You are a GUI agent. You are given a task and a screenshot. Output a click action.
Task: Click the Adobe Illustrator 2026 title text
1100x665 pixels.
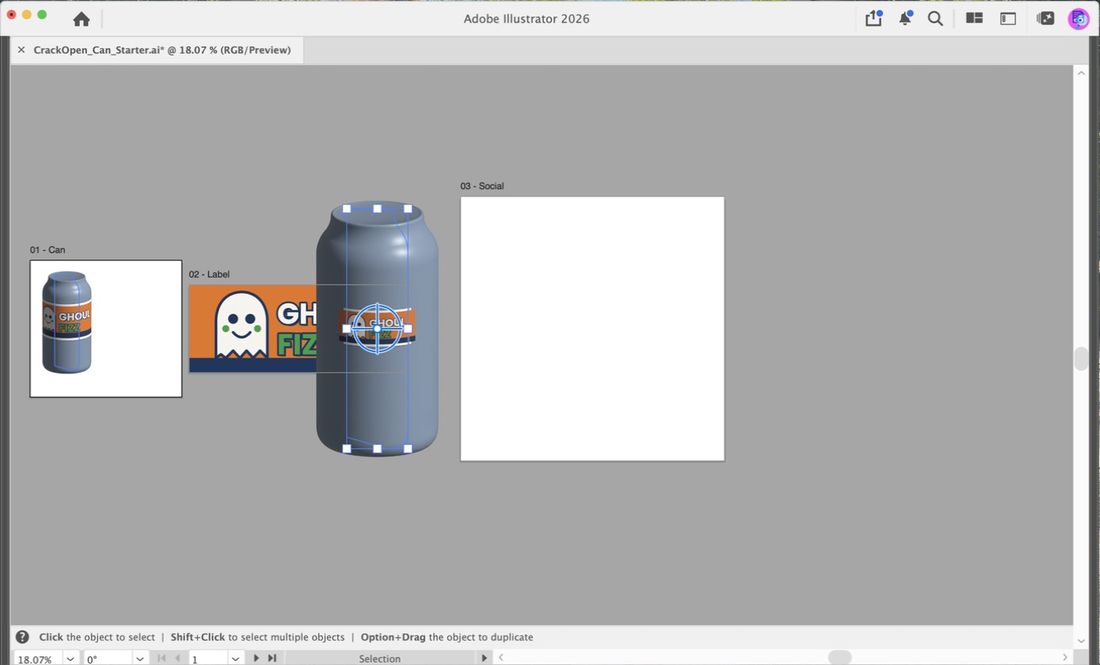[526, 19]
